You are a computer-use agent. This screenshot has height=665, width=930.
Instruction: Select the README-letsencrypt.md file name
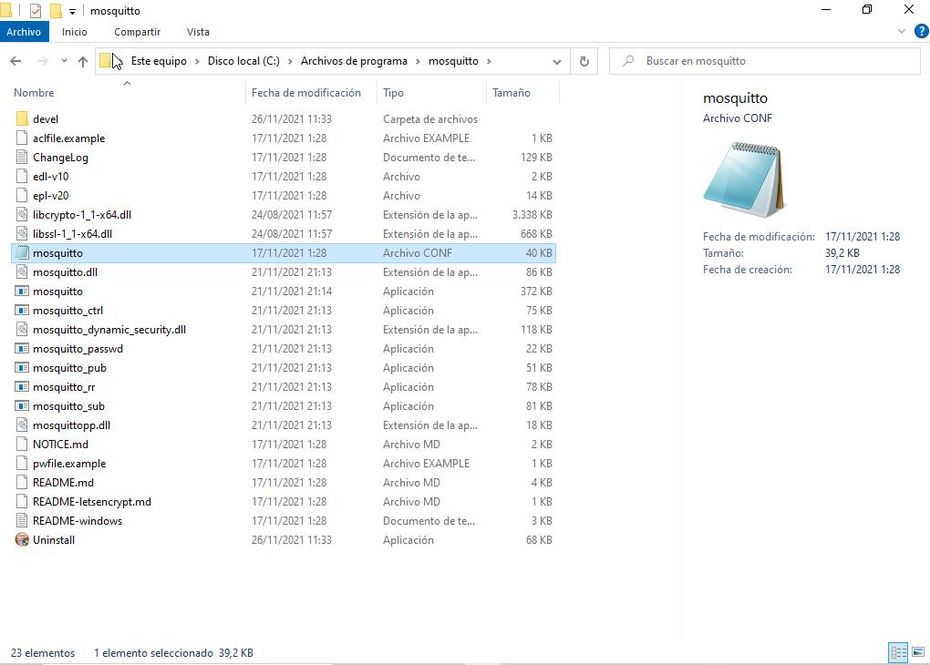(x=92, y=502)
